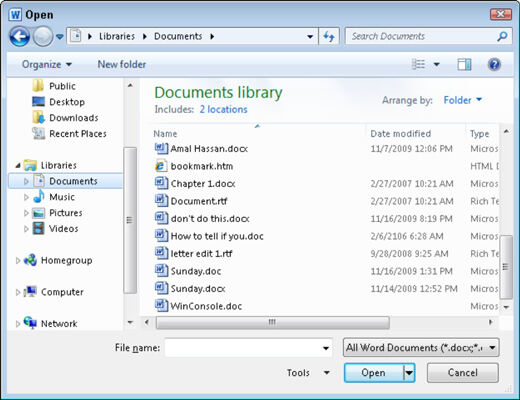Click the change view icon
520x400 pixels.
coord(418,64)
